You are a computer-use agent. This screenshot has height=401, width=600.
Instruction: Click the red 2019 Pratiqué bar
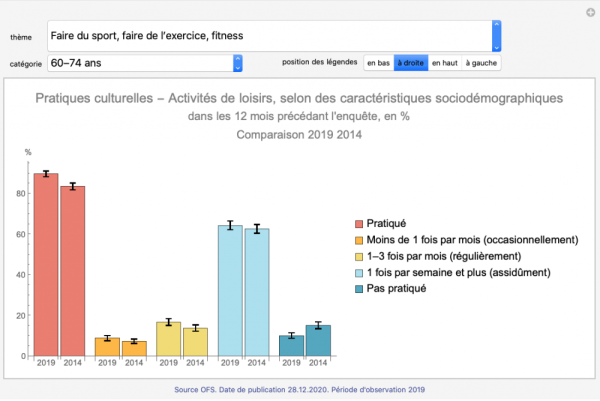click(46, 265)
